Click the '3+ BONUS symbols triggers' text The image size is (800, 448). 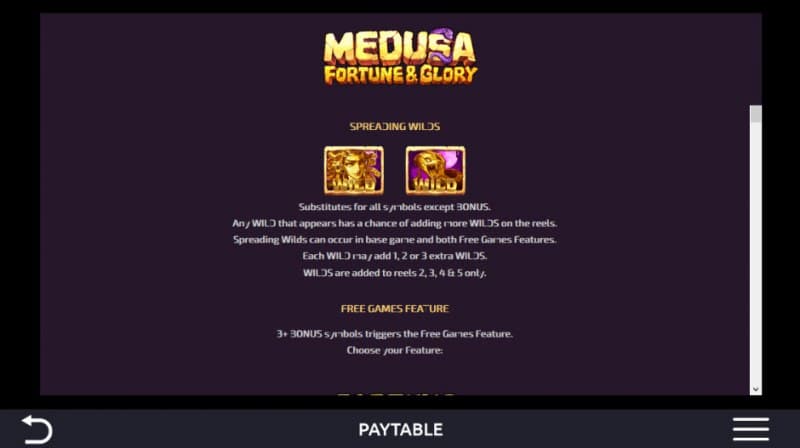click(x=394, y=334)
